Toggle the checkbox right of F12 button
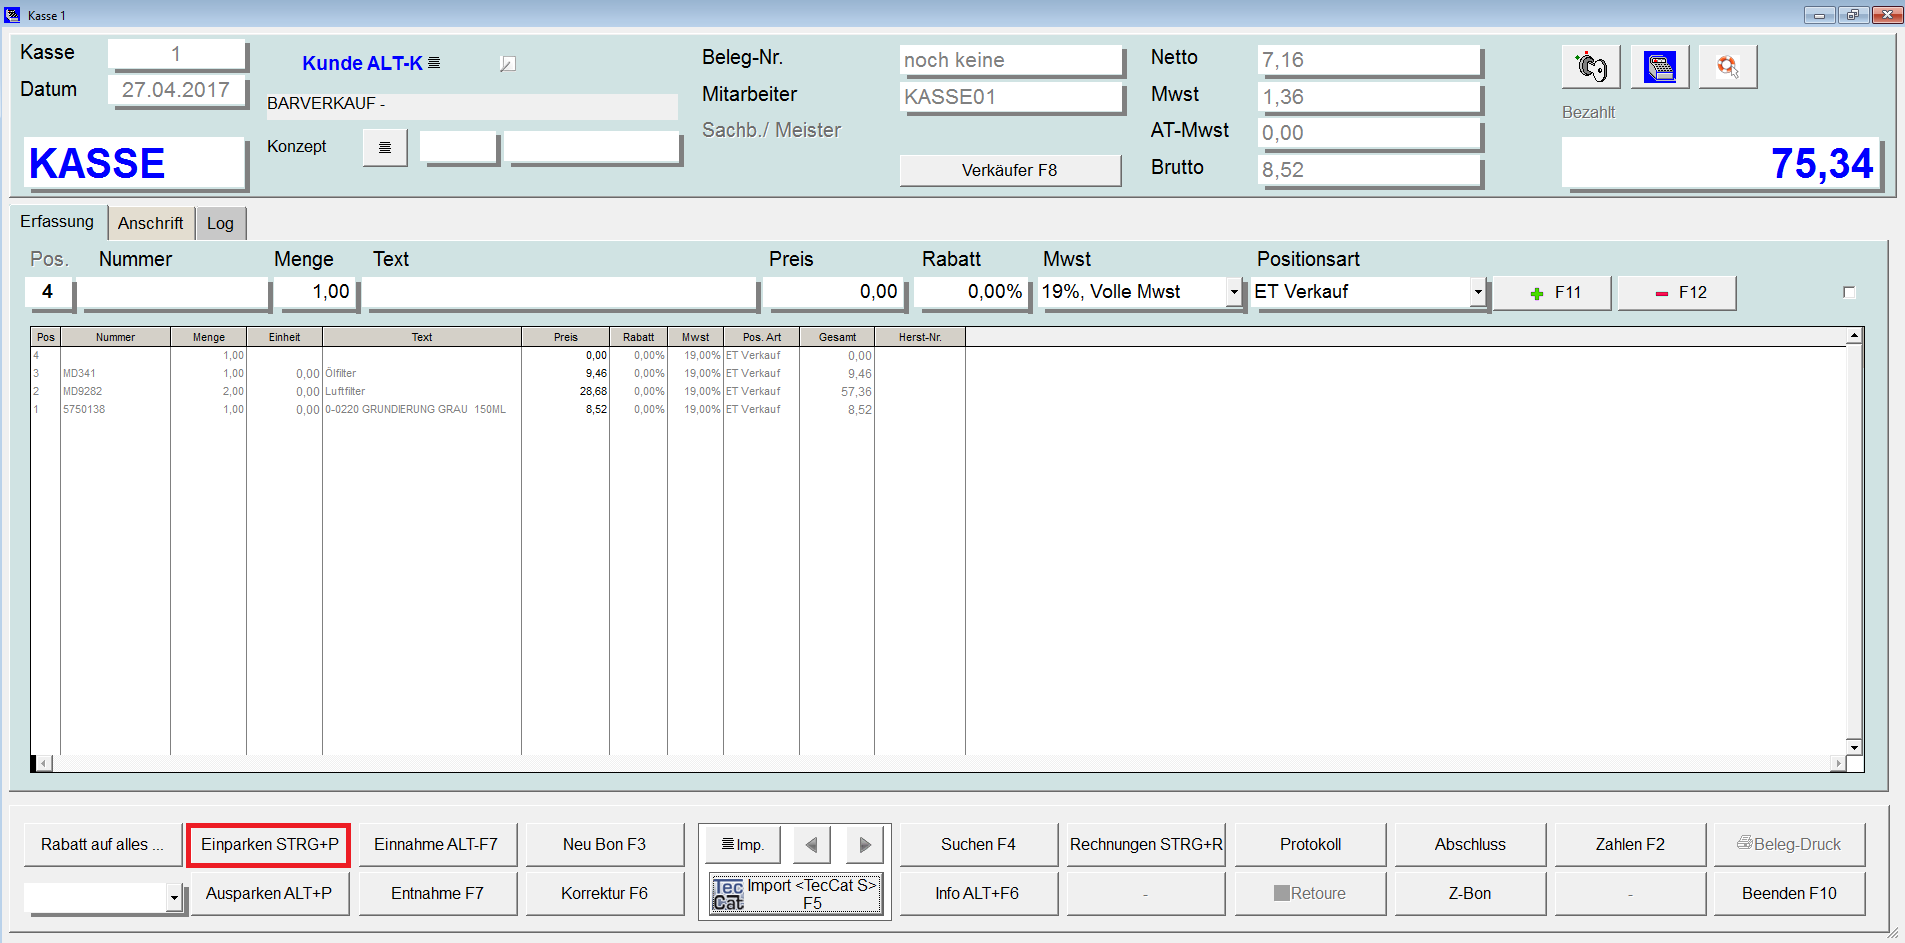This screenshot has height=943, width=1905. (x=1849, y=293)
